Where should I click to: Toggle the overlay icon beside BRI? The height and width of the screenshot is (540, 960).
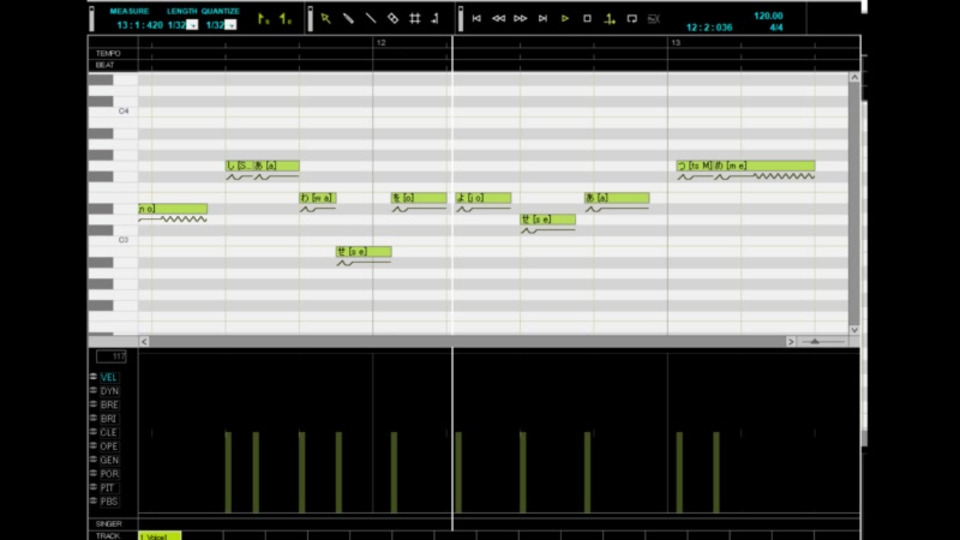(94, 418)
